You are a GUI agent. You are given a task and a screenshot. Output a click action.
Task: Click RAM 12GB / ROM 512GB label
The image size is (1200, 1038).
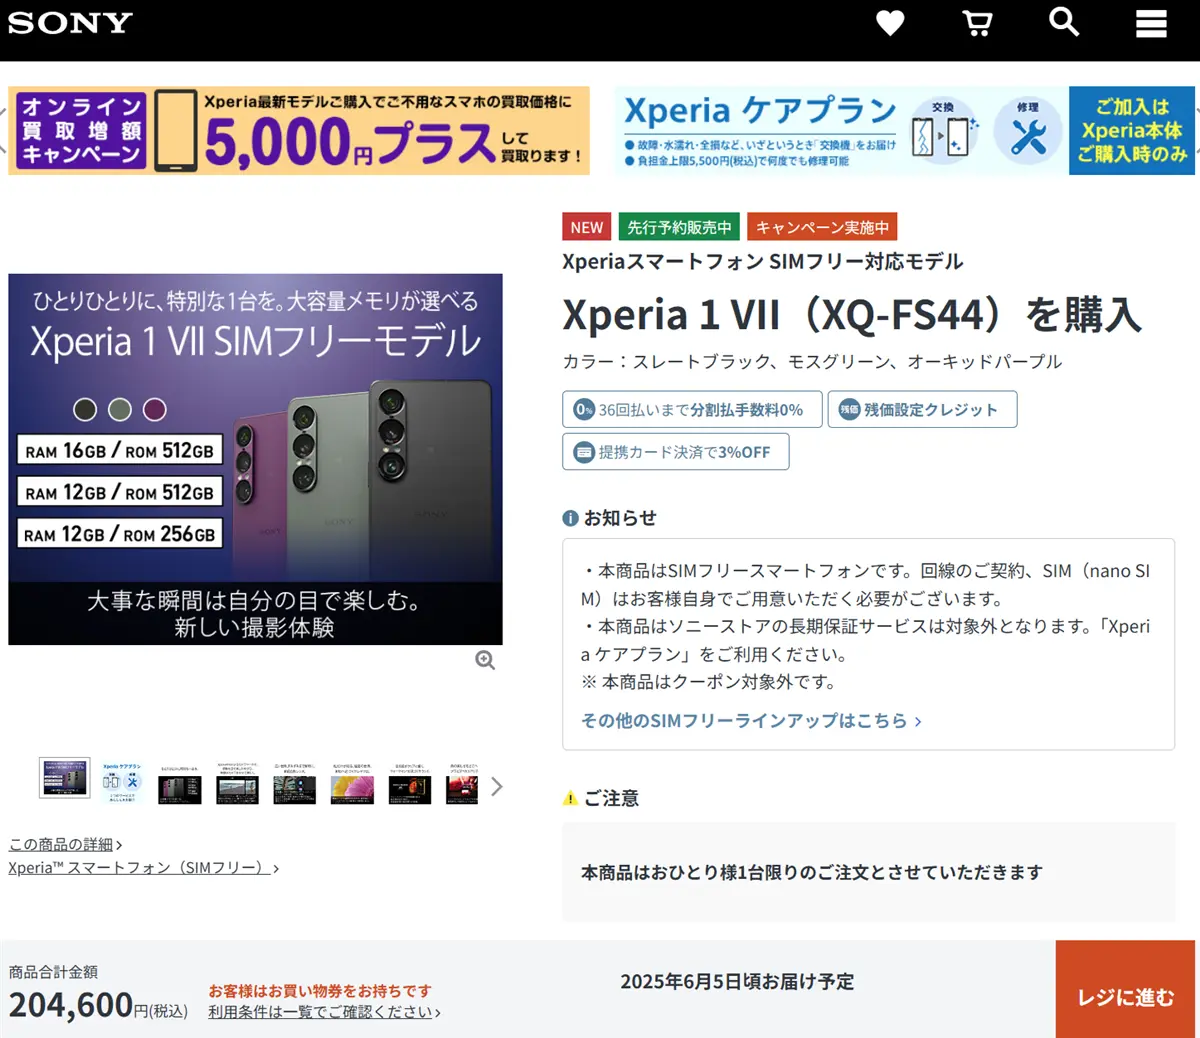coord(119,492)
